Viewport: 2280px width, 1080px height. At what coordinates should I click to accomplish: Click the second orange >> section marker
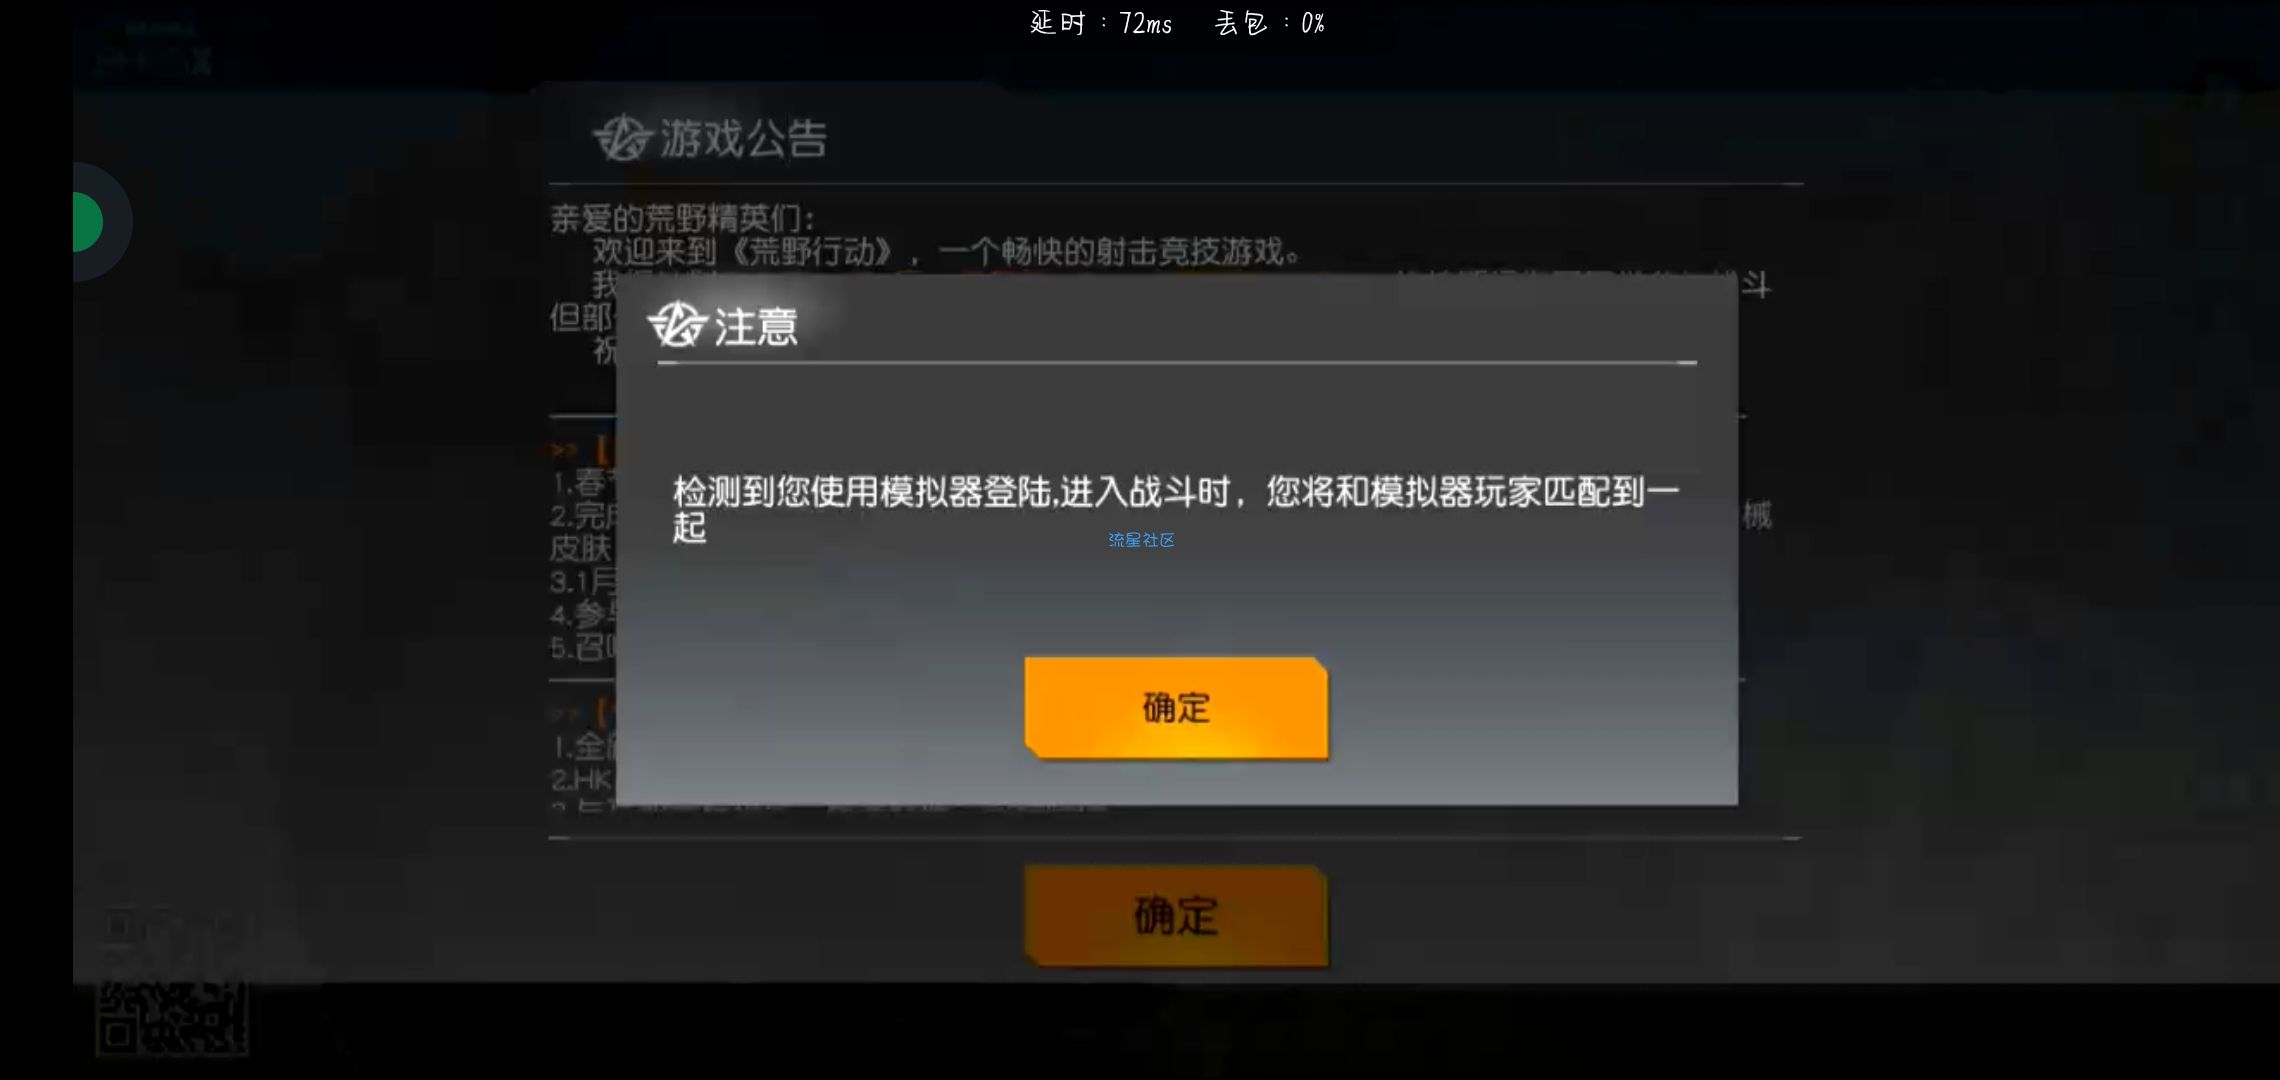pyautogui.click(x=564, y=713)
